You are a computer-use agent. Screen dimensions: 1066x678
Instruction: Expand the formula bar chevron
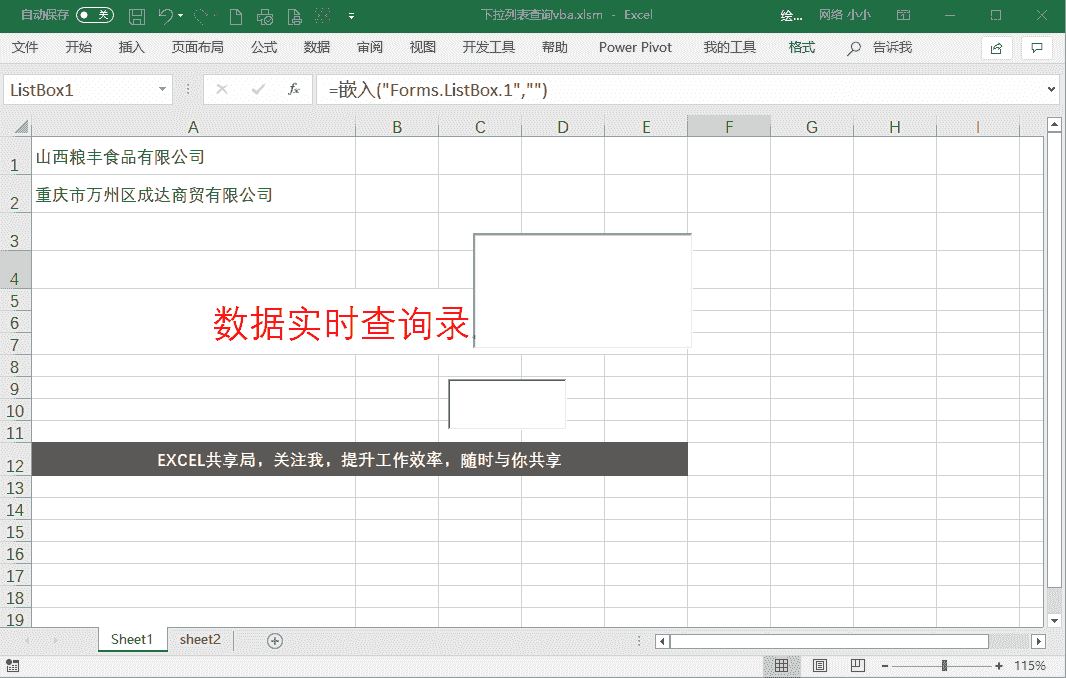coord(1050,90)
